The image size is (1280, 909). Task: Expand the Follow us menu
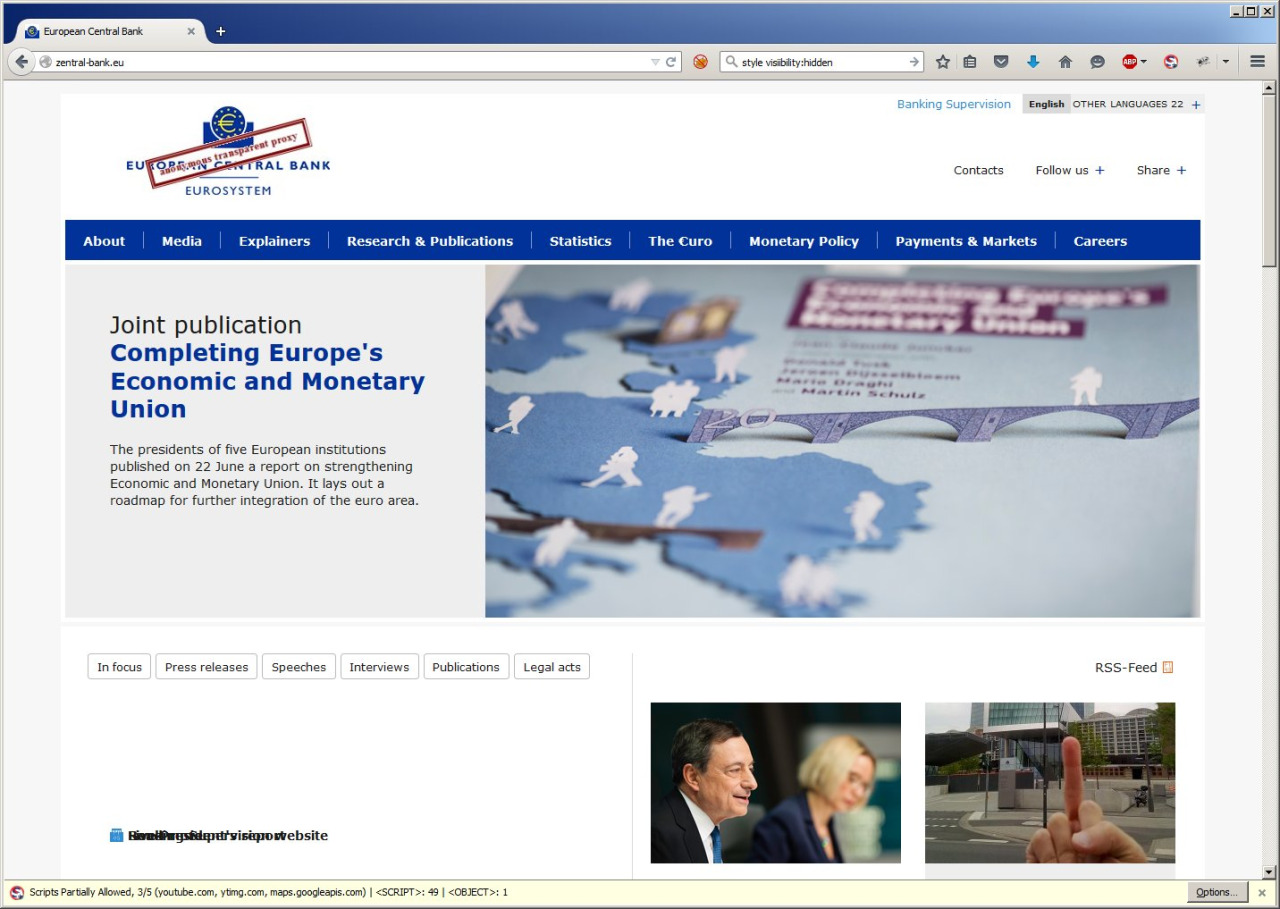point(1070,170)
